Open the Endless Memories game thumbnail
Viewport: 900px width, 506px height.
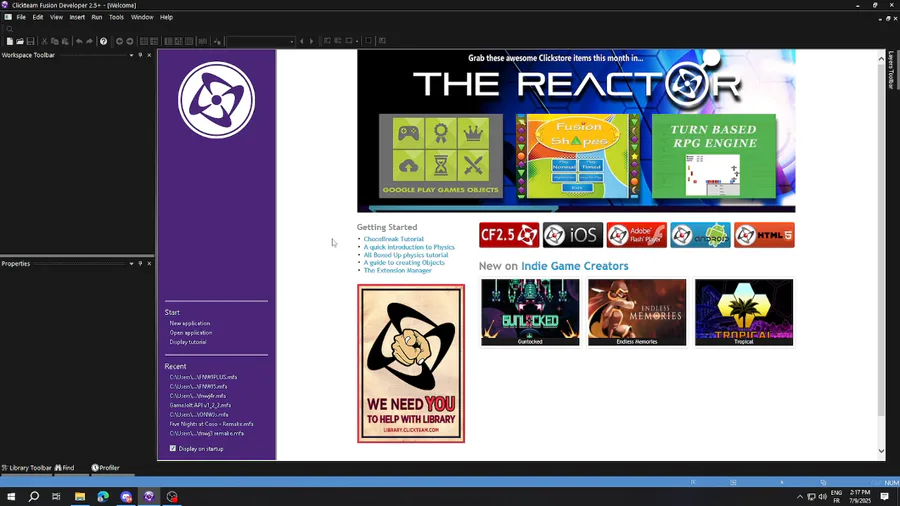click(x=637, y=312)
